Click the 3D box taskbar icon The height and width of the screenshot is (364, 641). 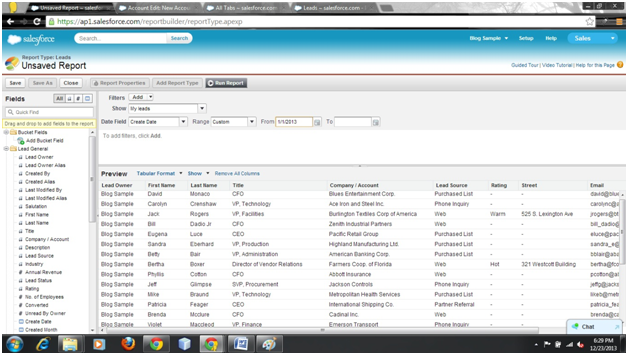184,344
